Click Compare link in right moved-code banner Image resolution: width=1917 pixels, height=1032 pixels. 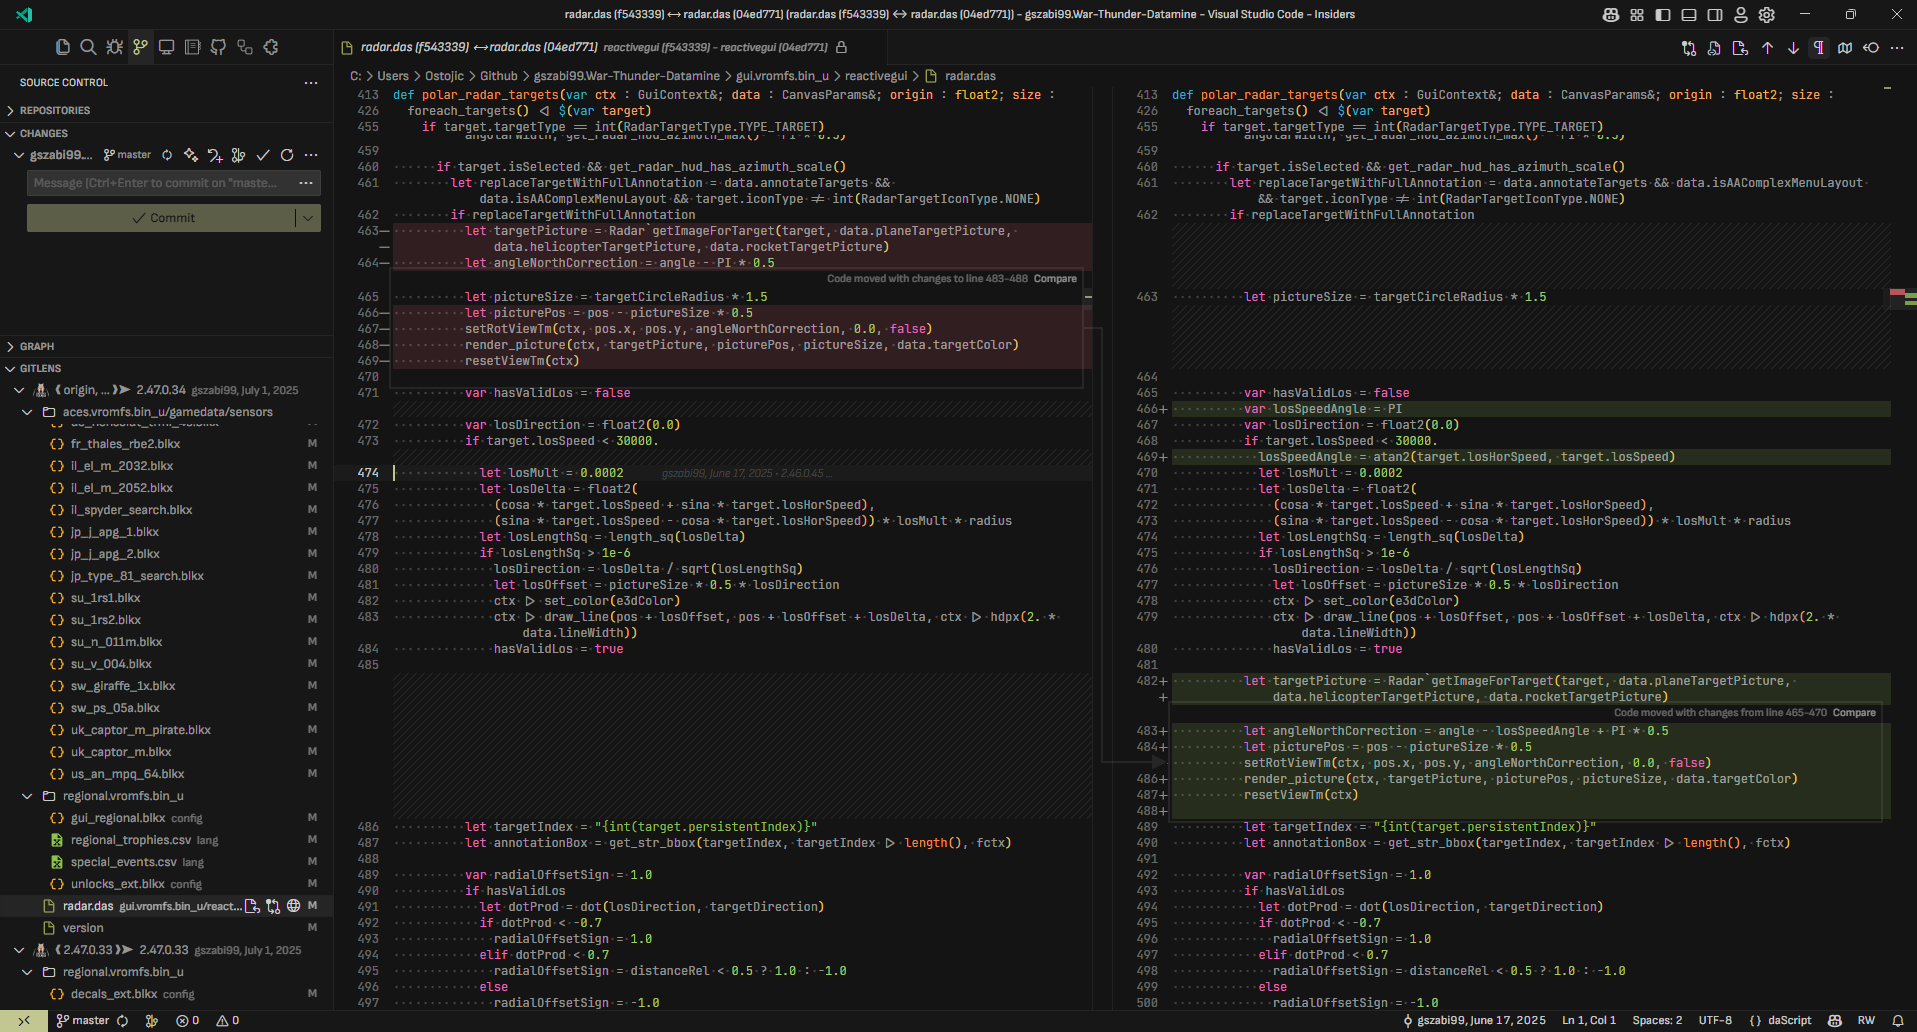point(1854,713)
